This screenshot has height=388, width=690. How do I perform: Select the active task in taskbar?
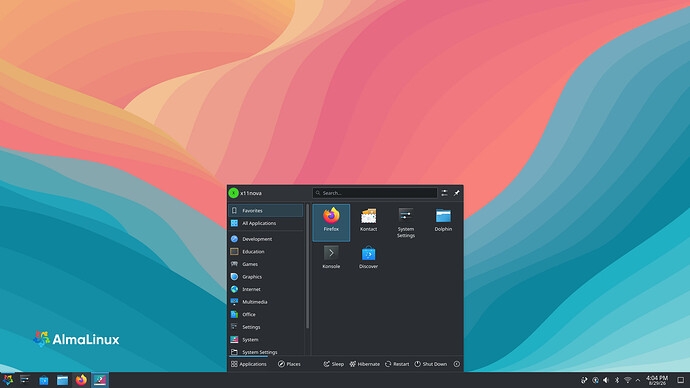click(x=100, y=380)
